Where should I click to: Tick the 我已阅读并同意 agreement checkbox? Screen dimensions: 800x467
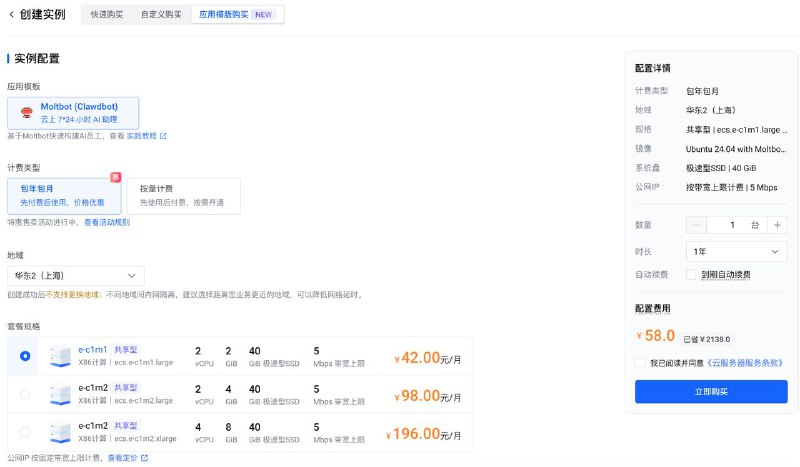640,363
